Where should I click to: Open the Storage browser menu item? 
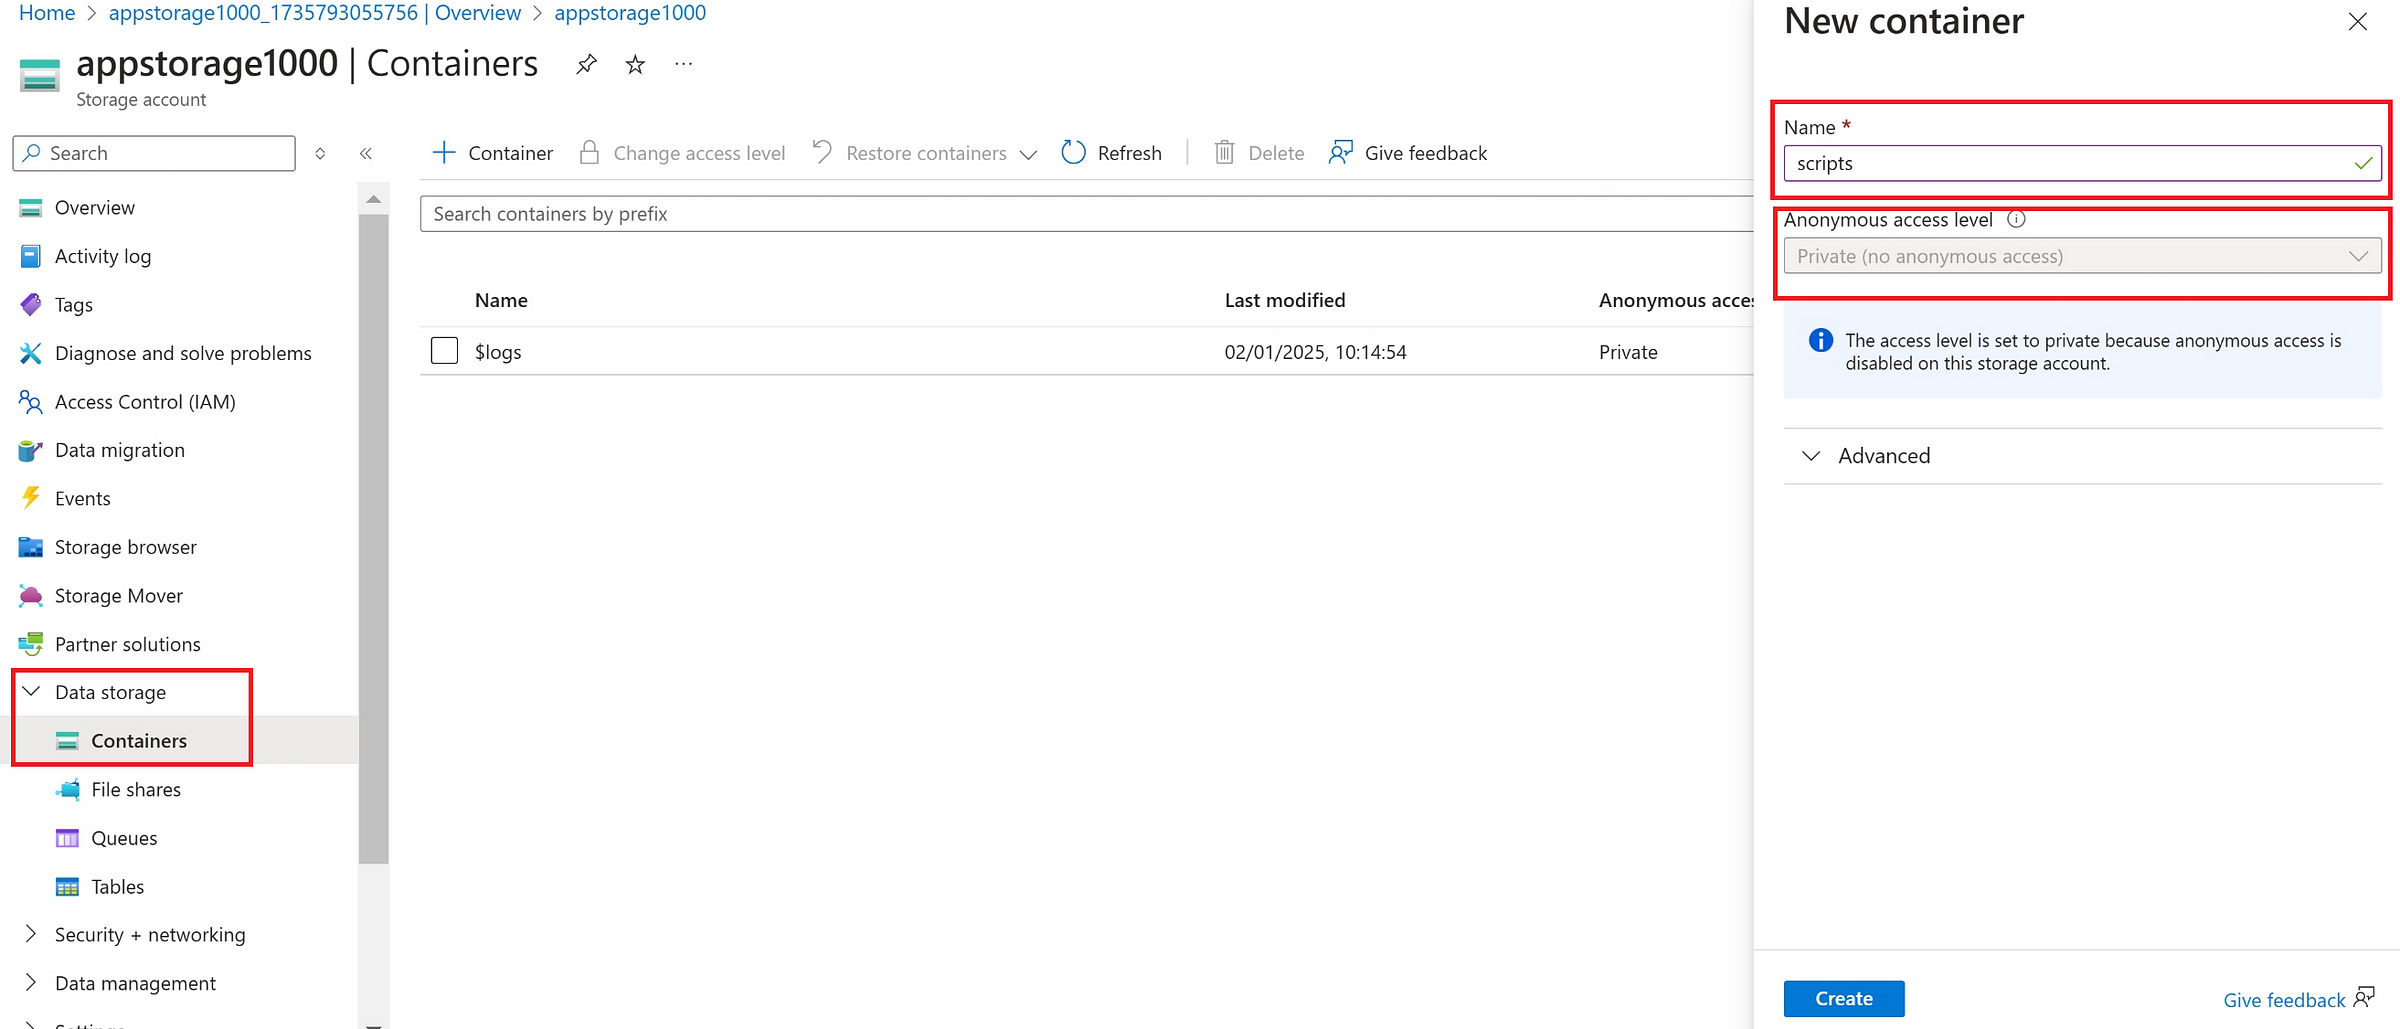pos(126,547)
